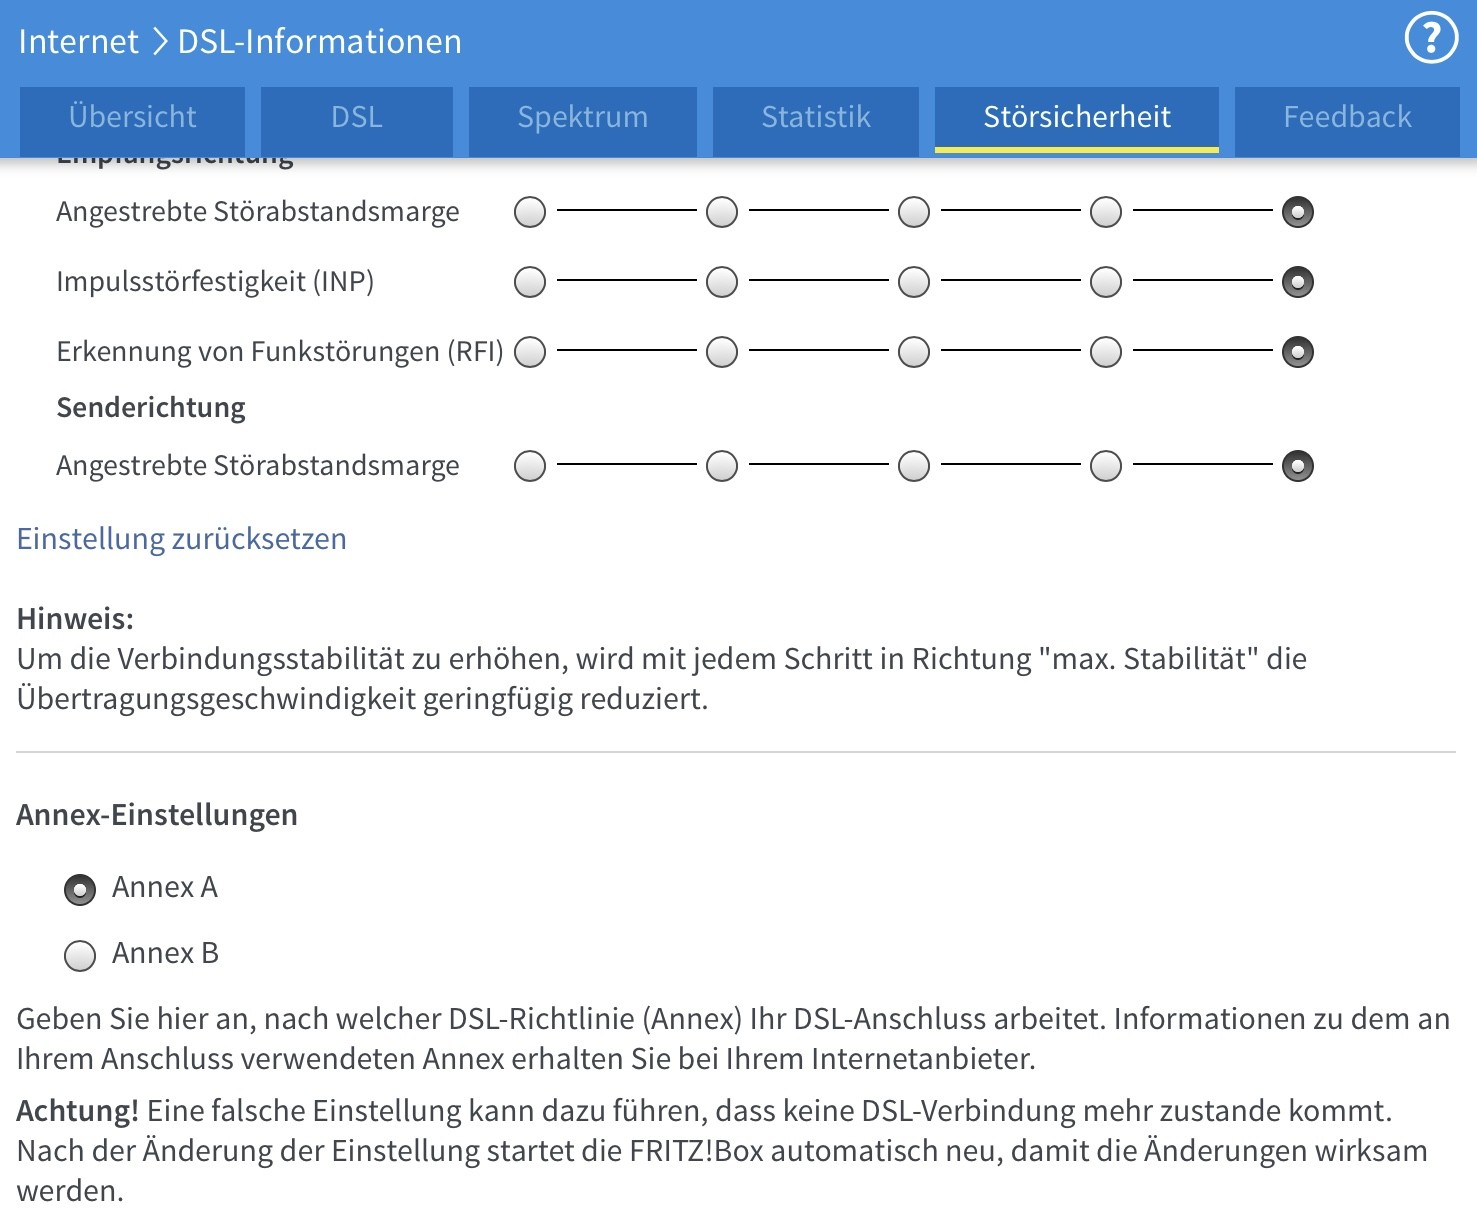Select the Annex A radio button
The height and width of the screenshot is (1225, 1477).
[80, 889]
